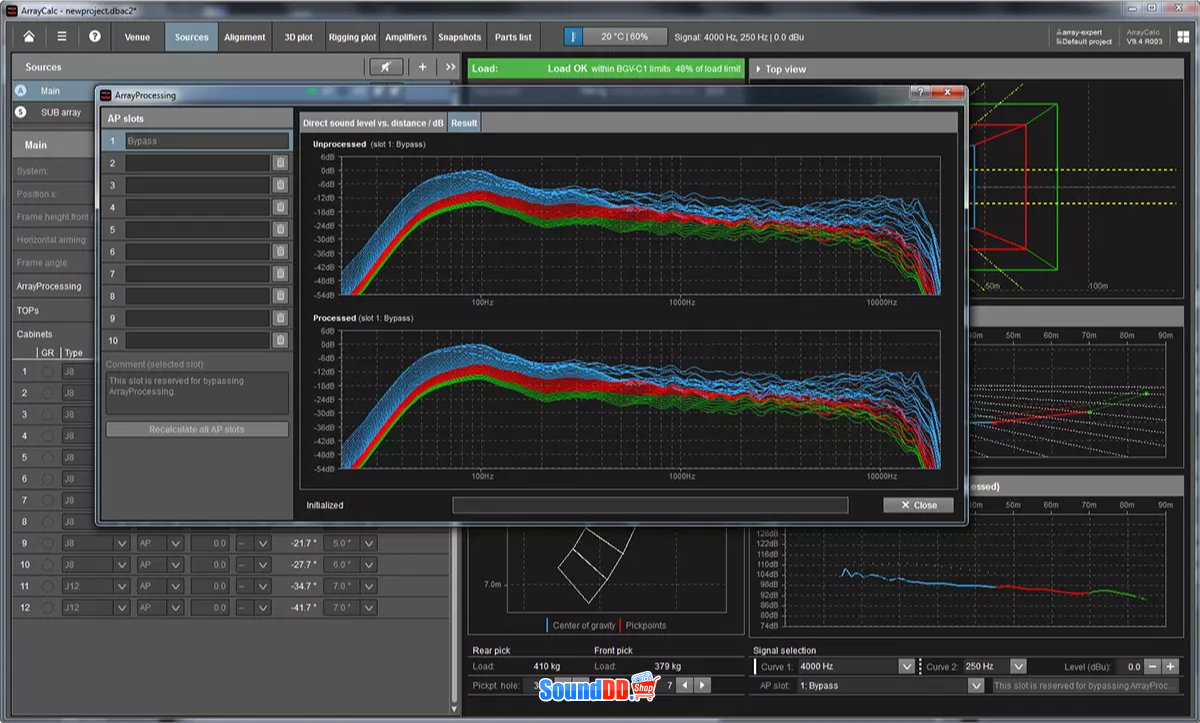The image size is (1200, 723).
Task: Click the Comment text box for selected slot
Action: tap(197, 393)
